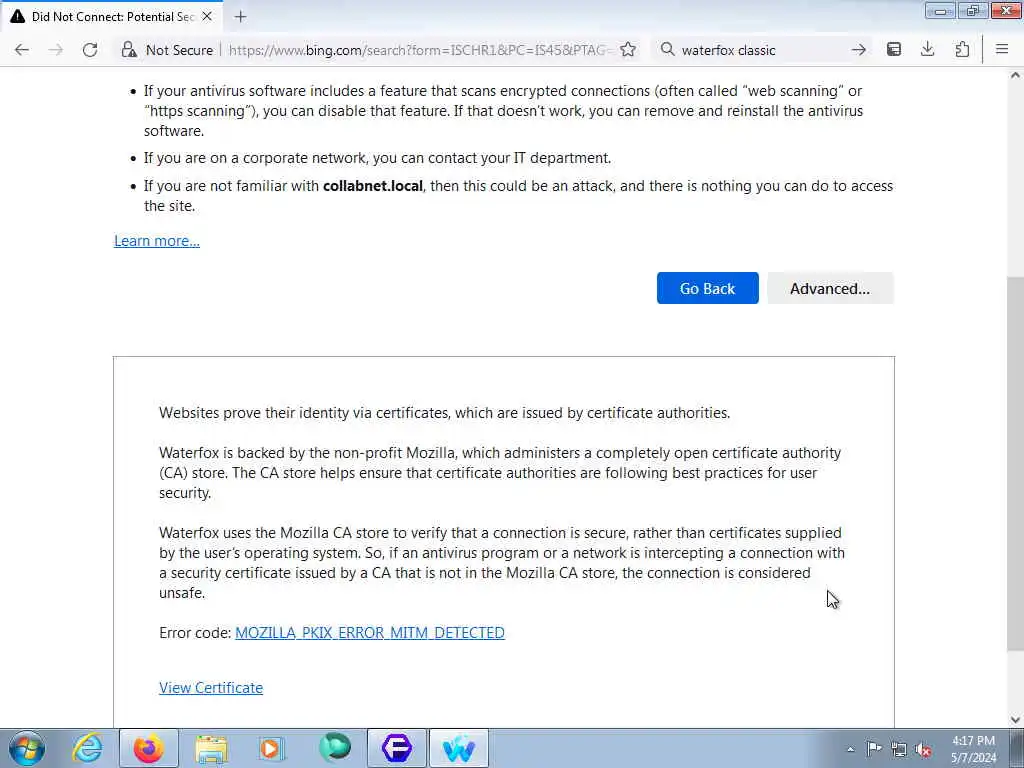Switch to the Waterfox taskbar icon
1024x768 pixels.
pos(458,748)
